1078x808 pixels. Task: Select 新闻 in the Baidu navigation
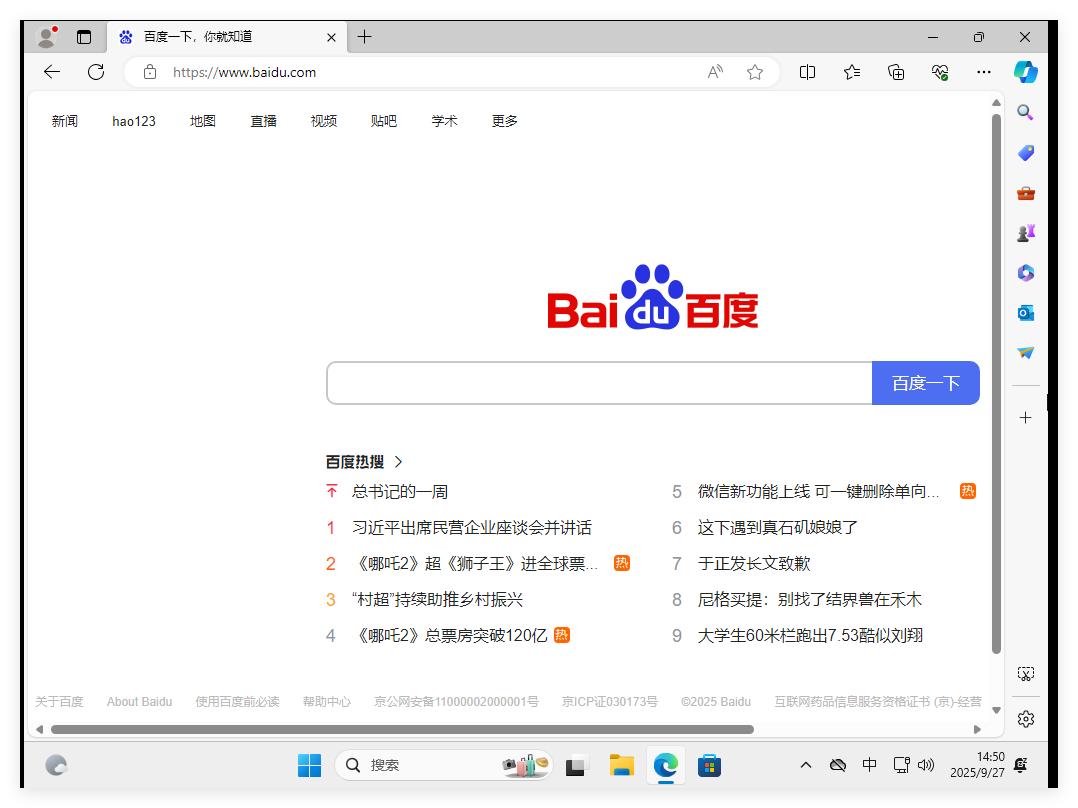point(64,120)
